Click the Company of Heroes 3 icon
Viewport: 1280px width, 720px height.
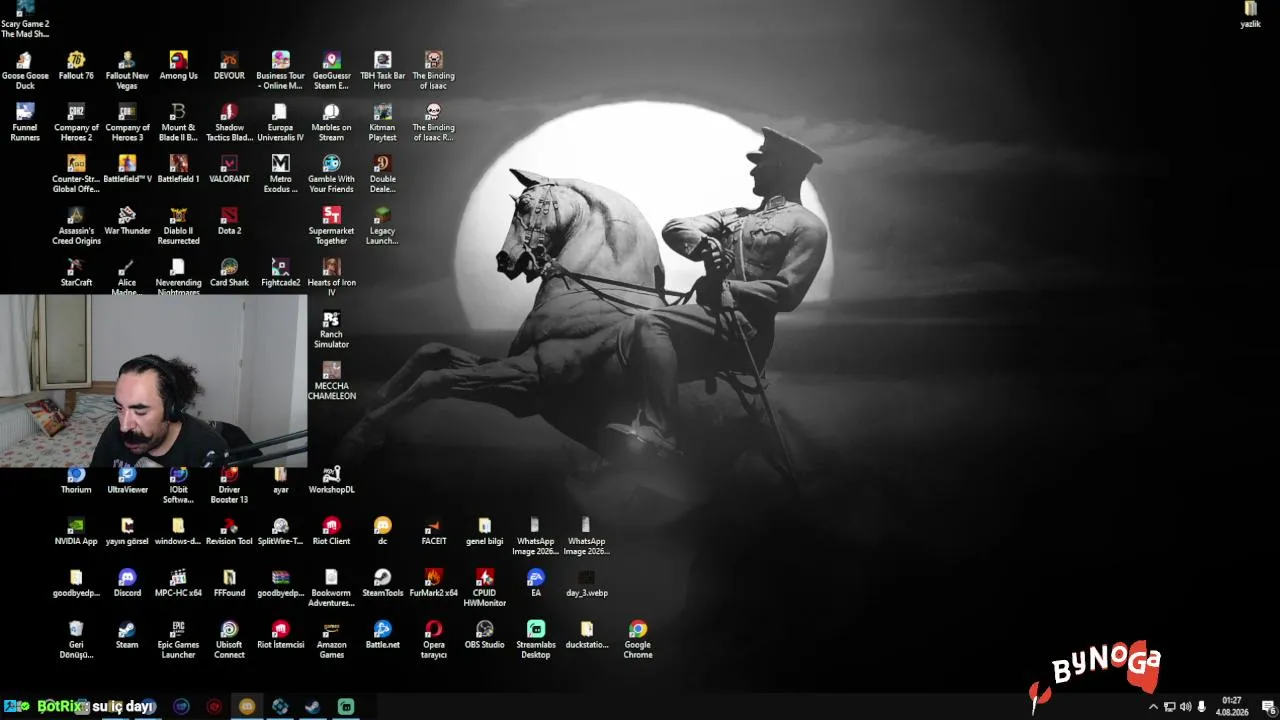coord(127,122)
